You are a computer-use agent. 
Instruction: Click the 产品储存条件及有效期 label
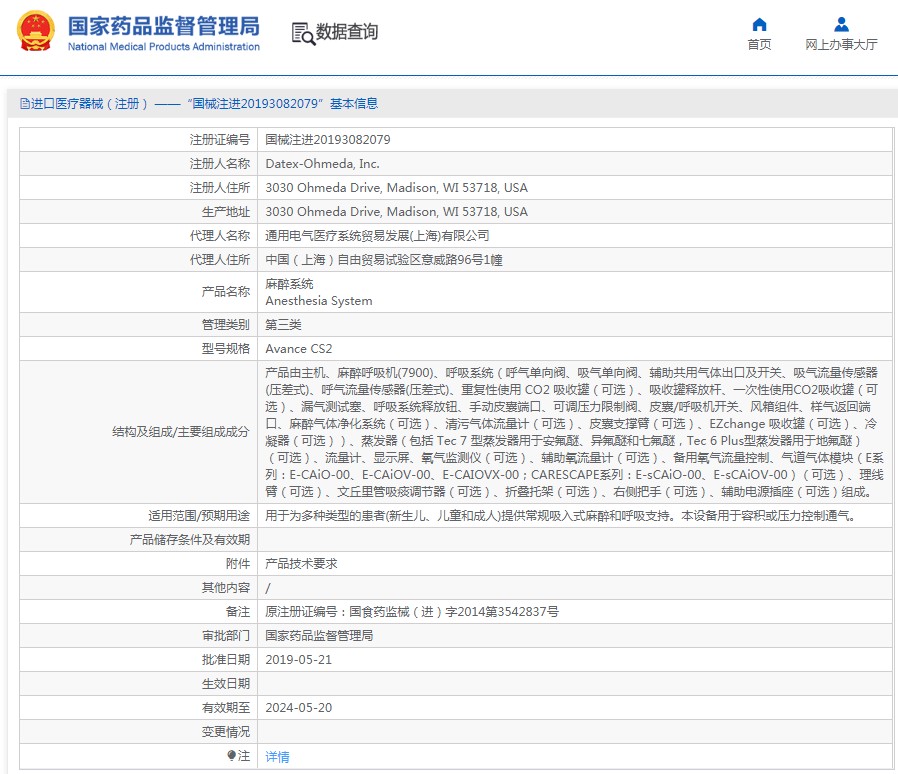point(190,540)
